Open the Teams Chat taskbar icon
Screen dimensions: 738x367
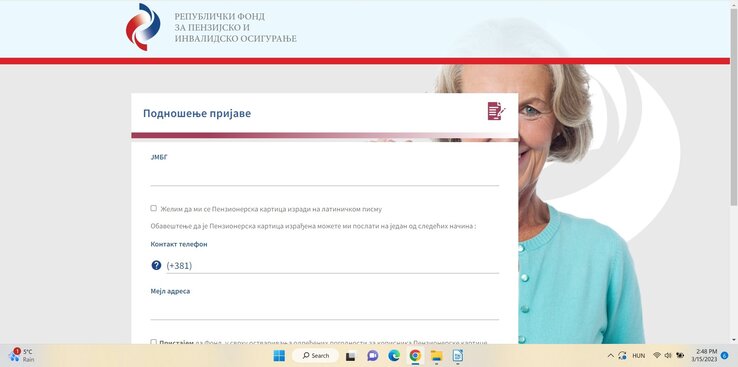(372, 356)
